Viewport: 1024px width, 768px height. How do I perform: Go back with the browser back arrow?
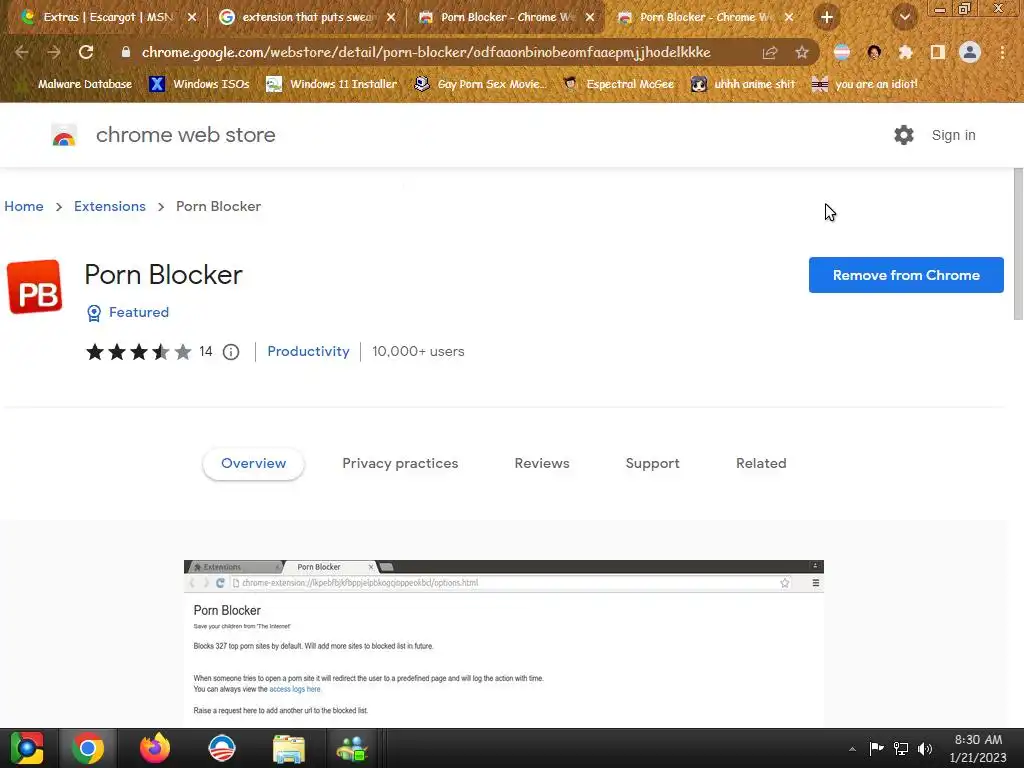coord(22,52)
